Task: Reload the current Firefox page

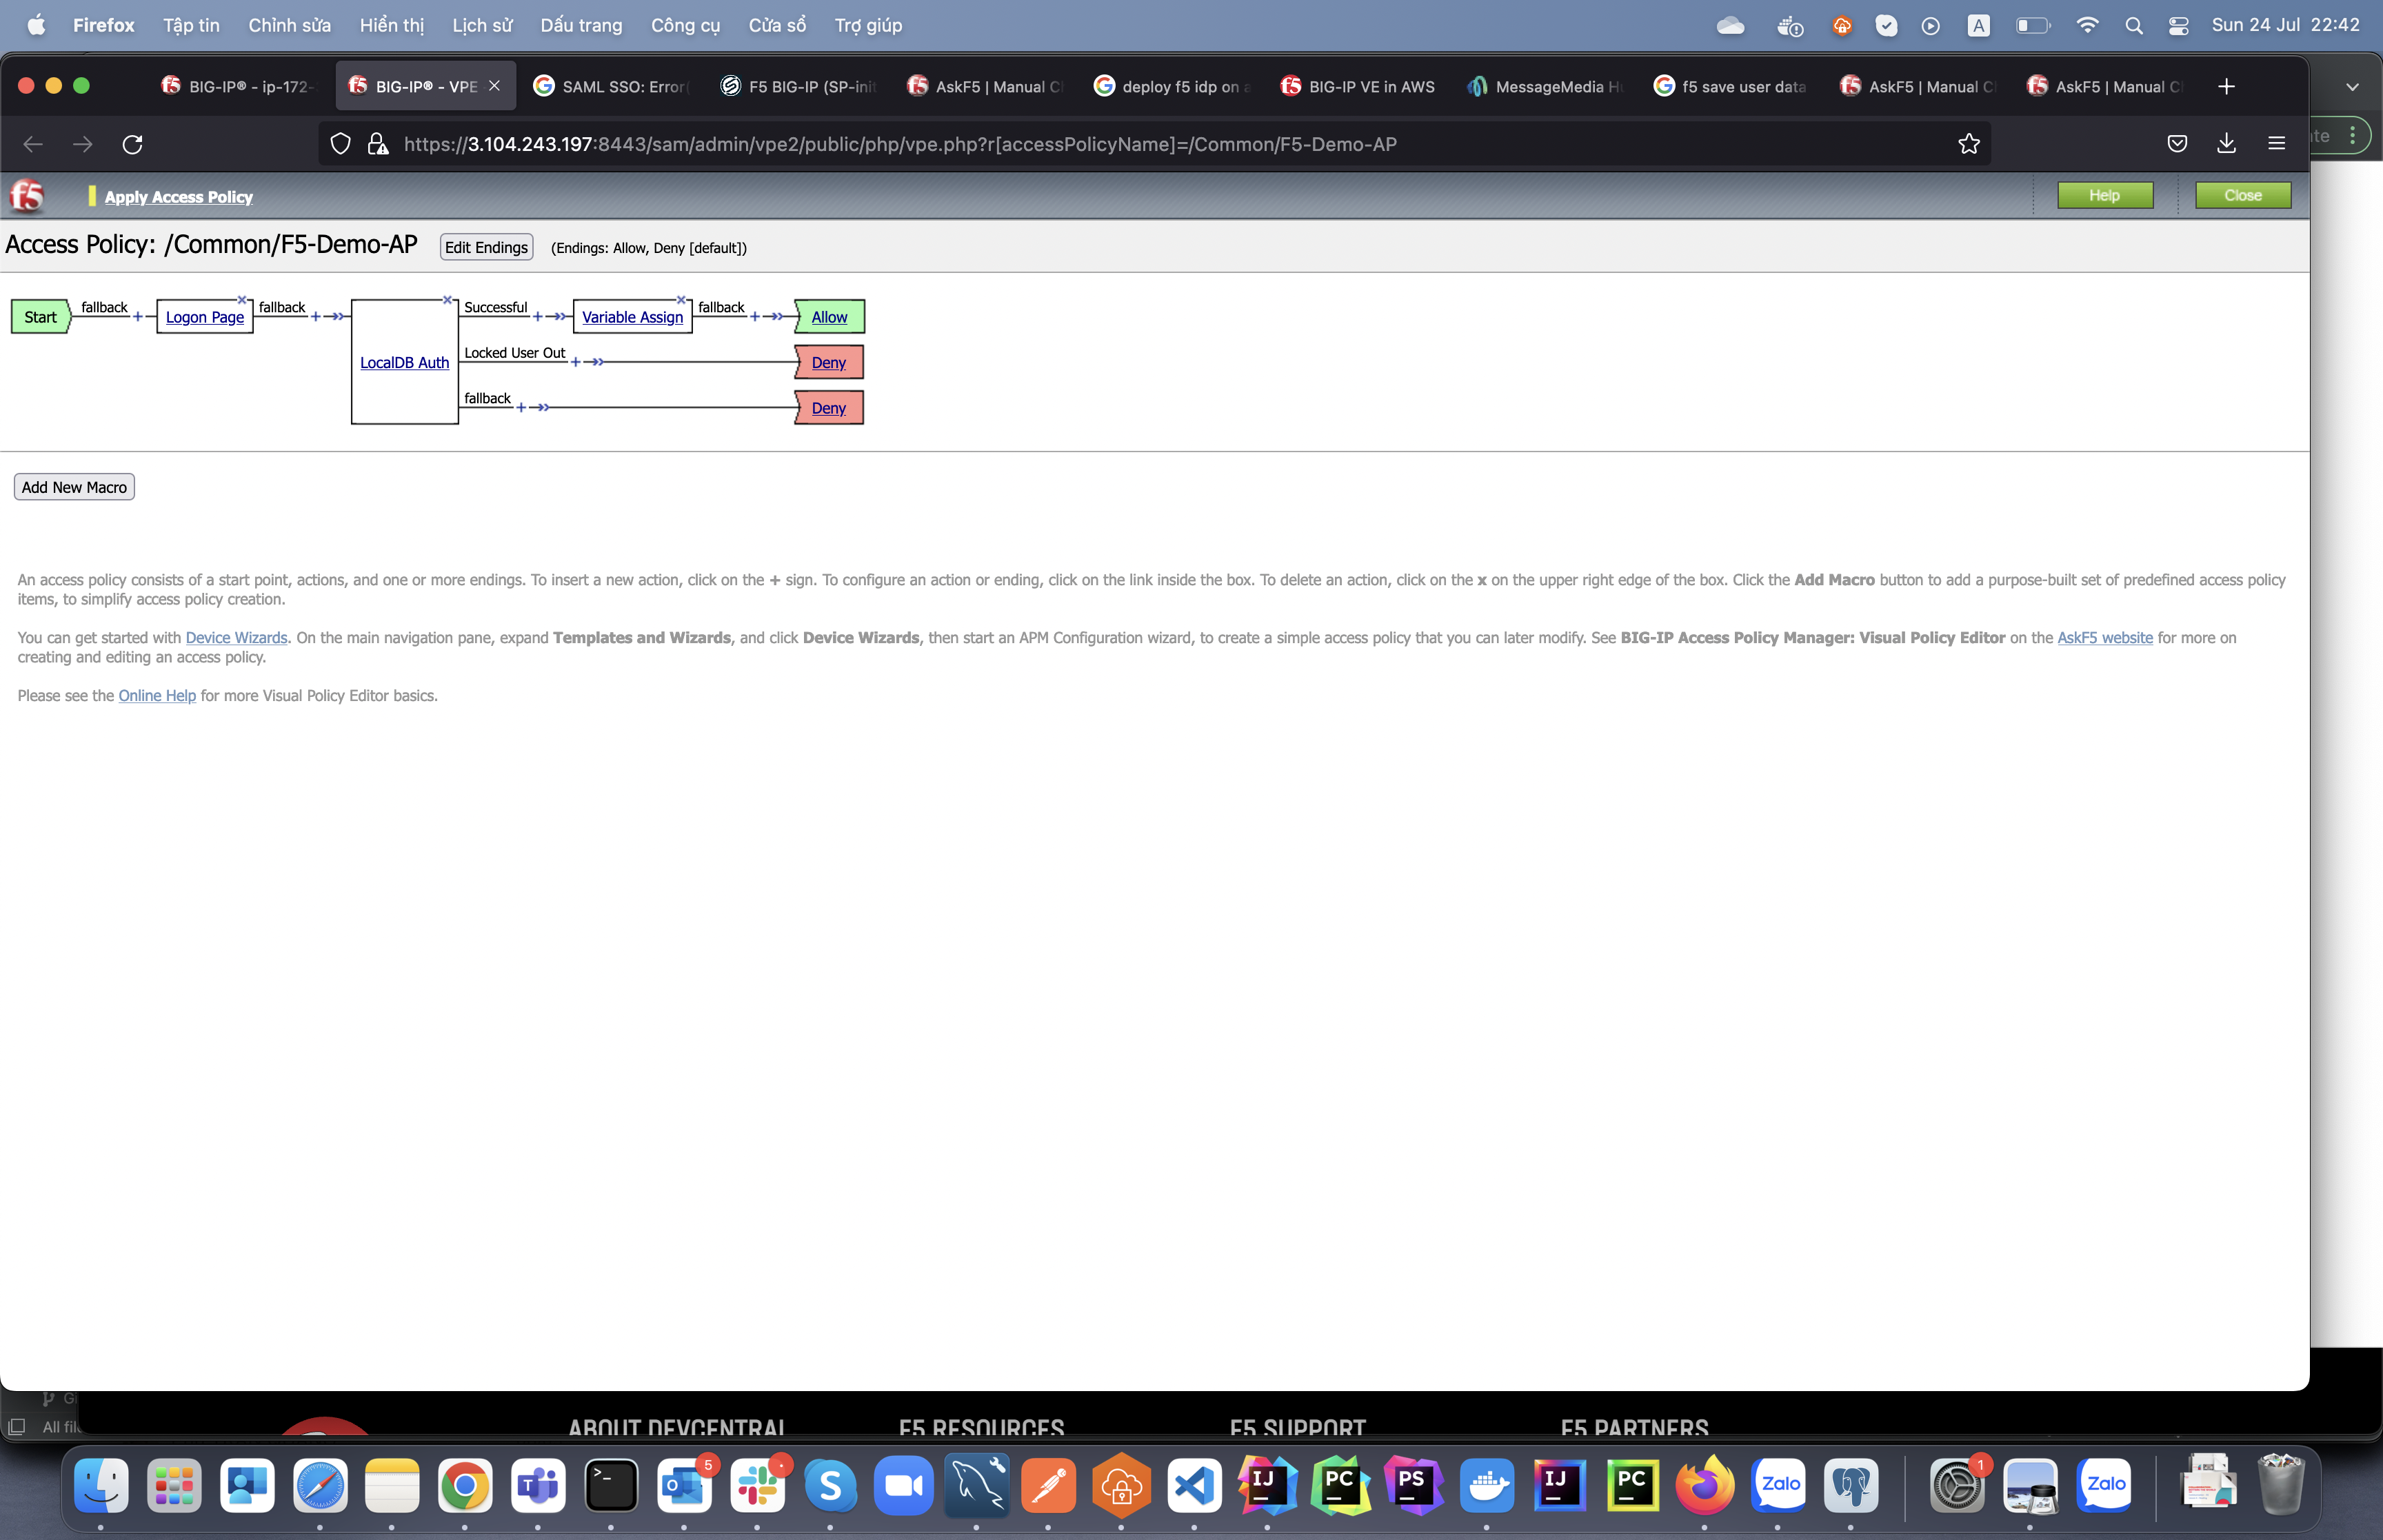Action: pos(133,144)
